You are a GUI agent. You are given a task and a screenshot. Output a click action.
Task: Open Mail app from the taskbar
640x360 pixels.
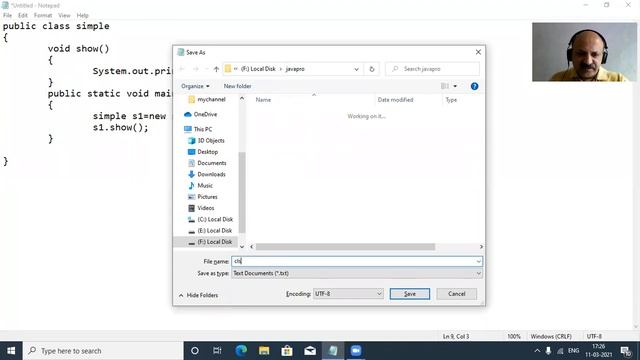pos(310,351)
